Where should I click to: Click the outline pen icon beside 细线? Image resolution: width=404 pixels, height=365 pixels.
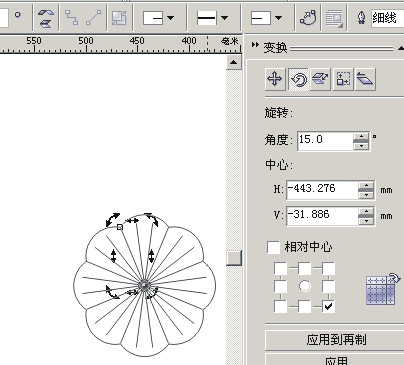[x=361, y=18]
